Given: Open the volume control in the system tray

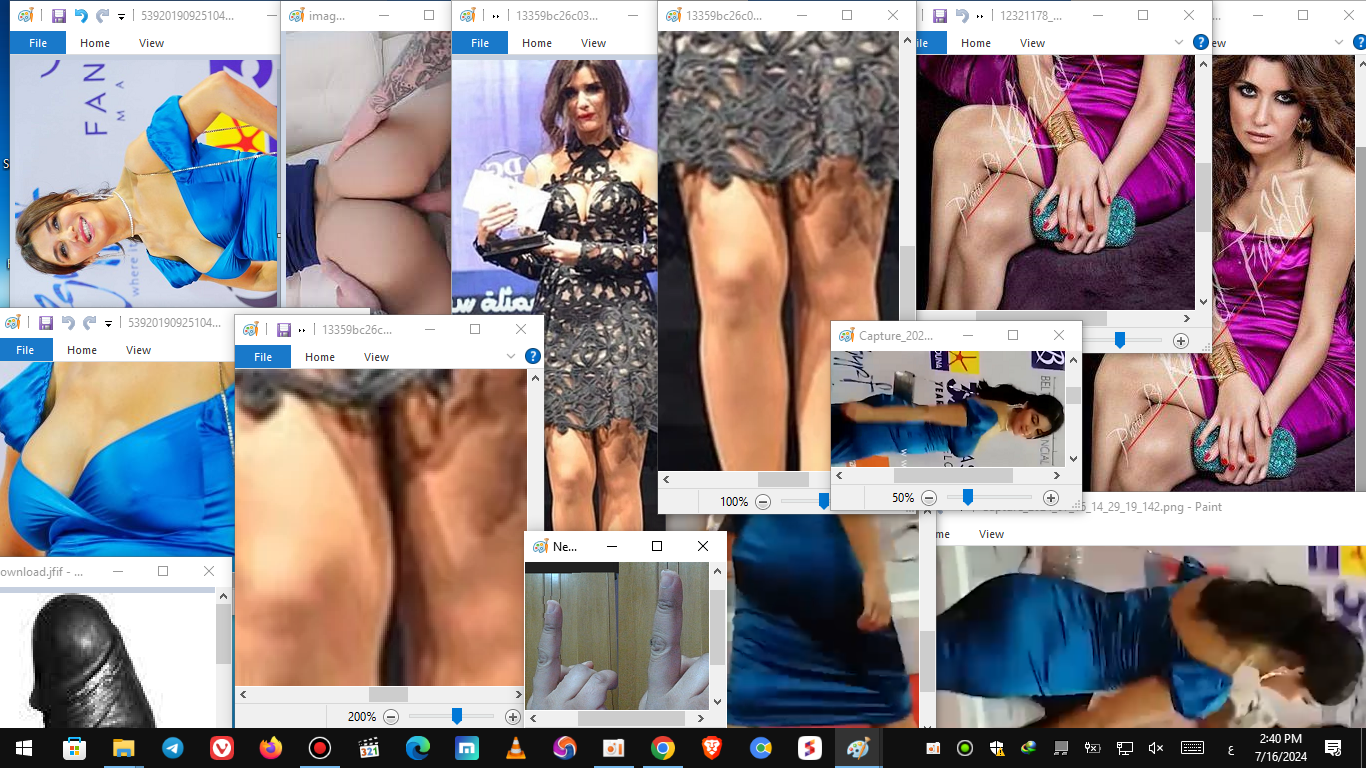Looking at the screenshot, I should pyautogui.click(x=1155, y=747).
